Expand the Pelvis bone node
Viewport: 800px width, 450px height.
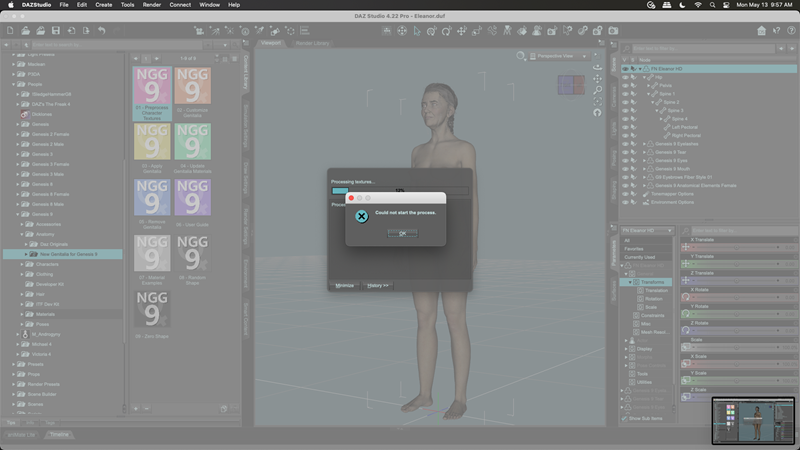[648, 86]
